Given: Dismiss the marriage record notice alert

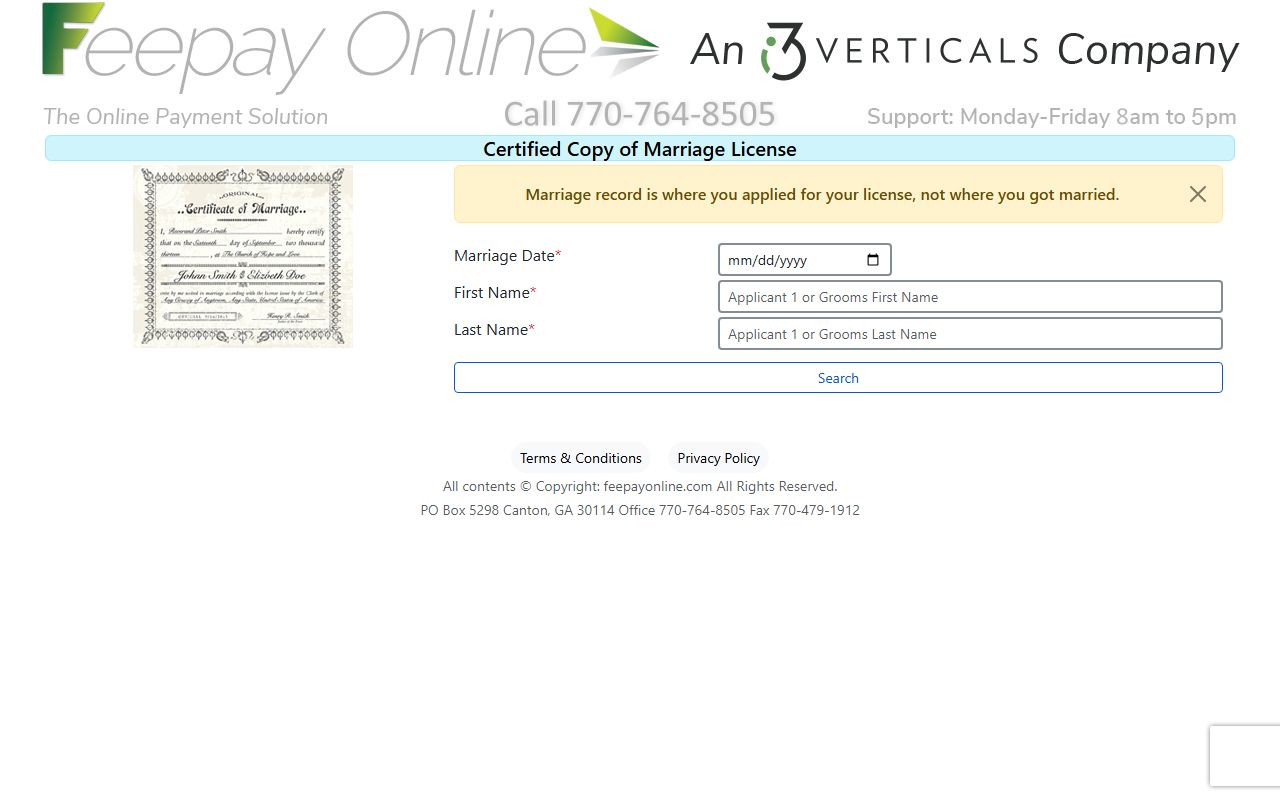Looking at the screenshot, I should coord(1198,194).
